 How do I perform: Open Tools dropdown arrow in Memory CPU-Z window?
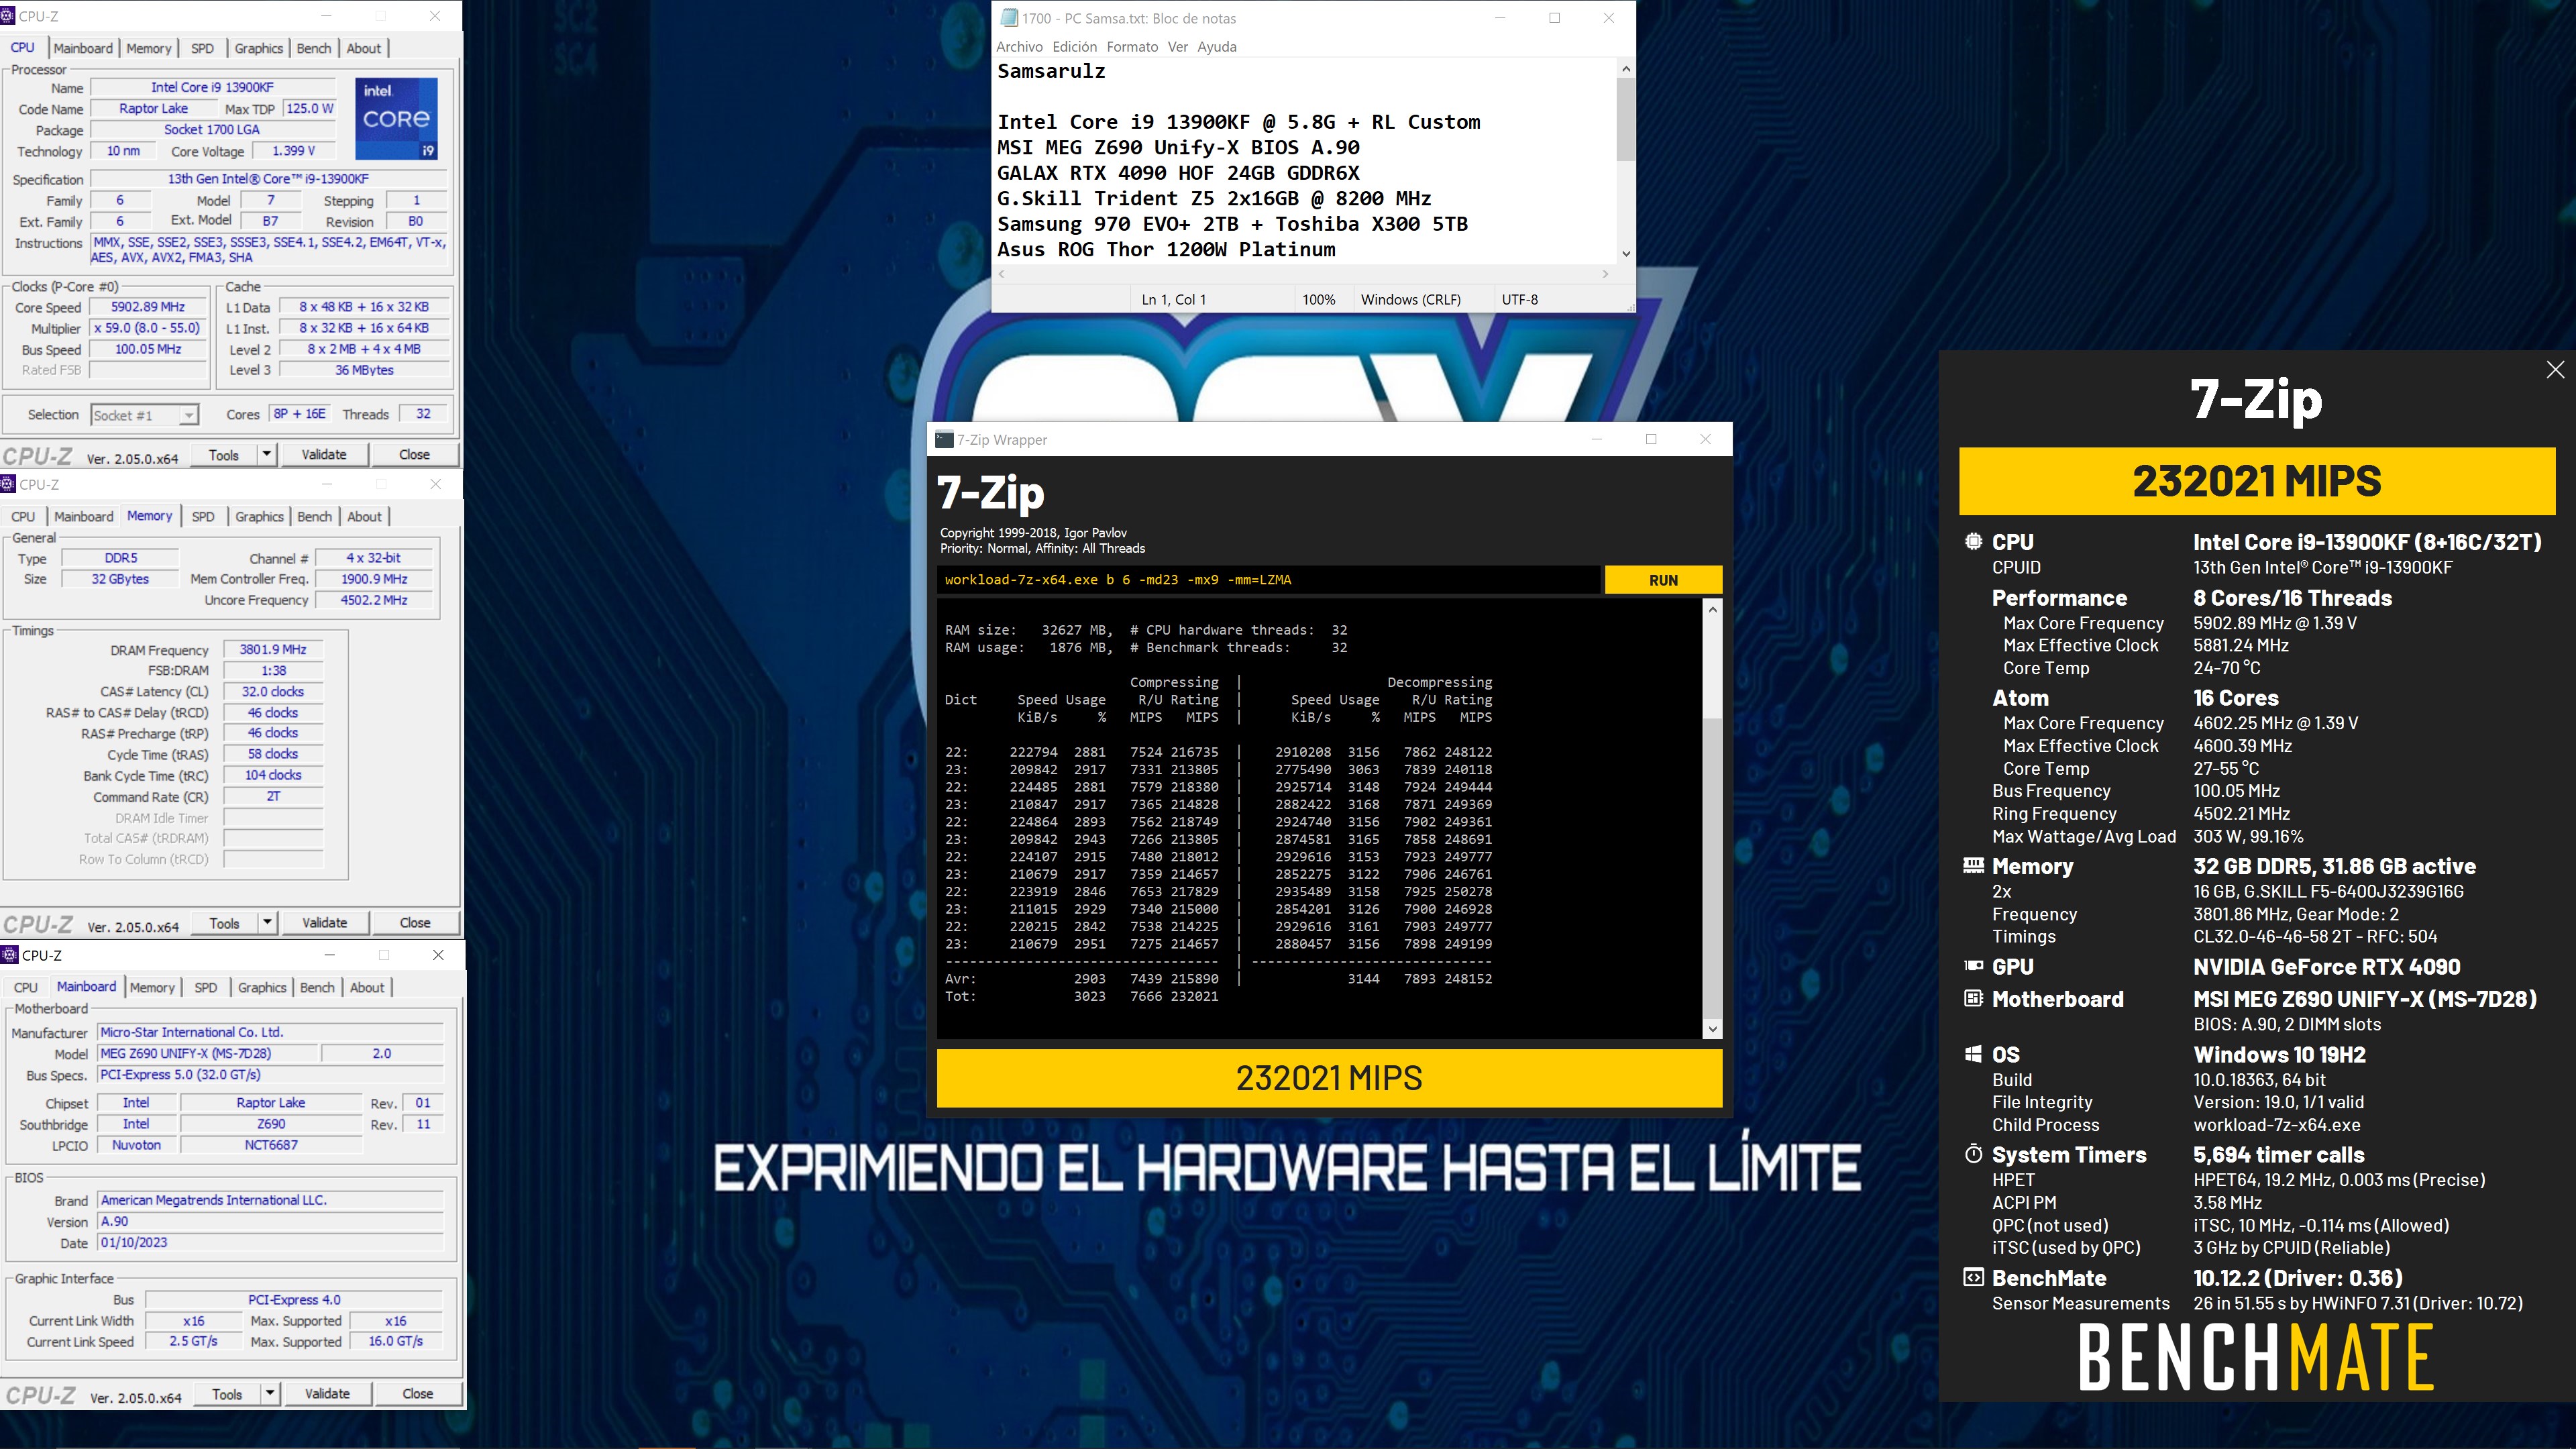click(267, 922)
